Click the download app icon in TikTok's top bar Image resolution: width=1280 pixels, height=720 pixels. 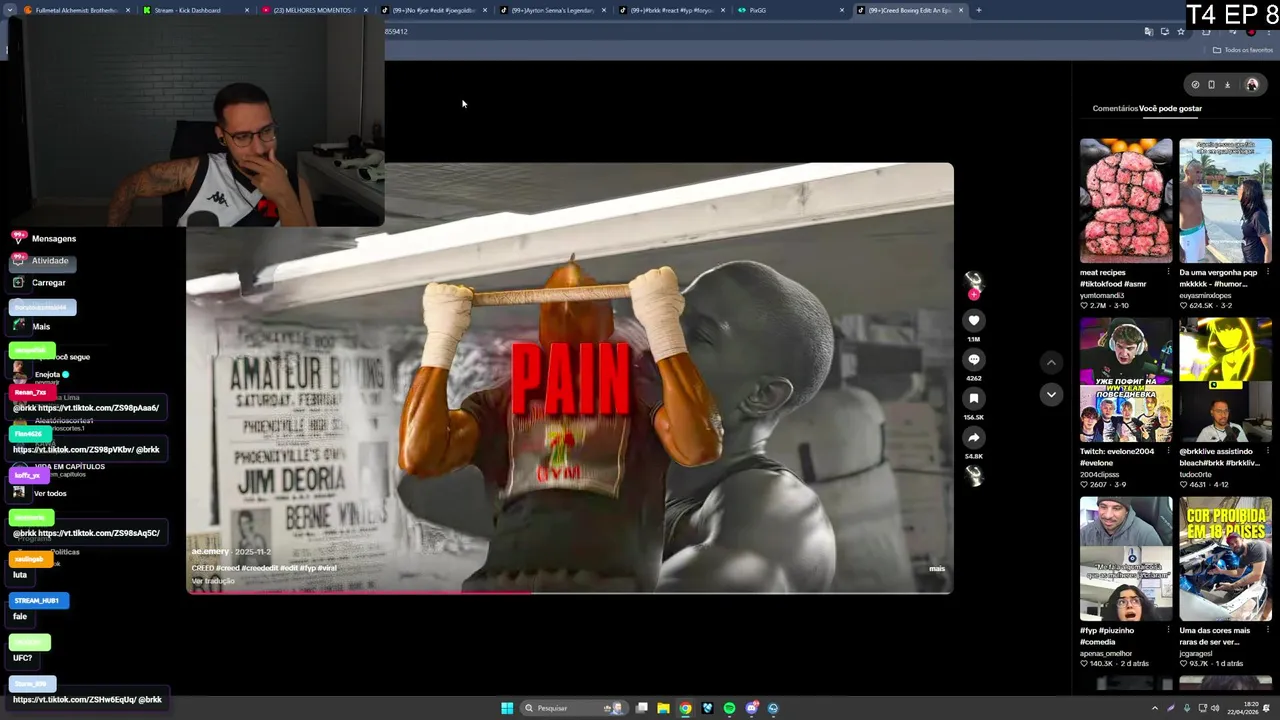1227,85
